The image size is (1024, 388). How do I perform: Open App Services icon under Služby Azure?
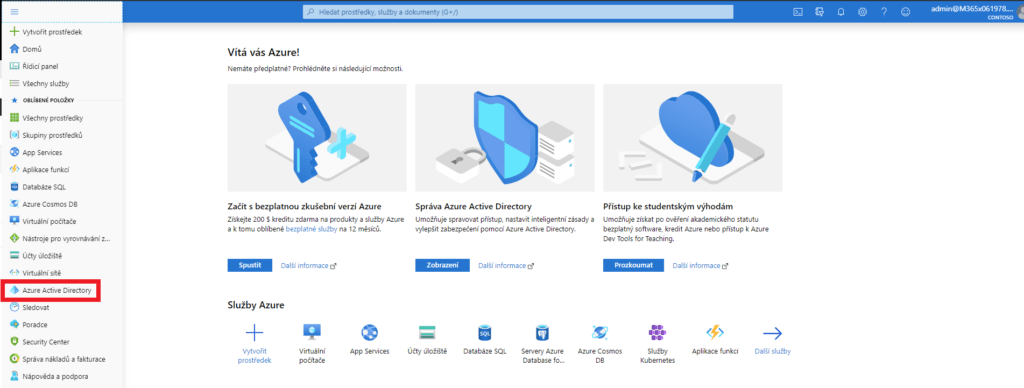coord(370,332)
